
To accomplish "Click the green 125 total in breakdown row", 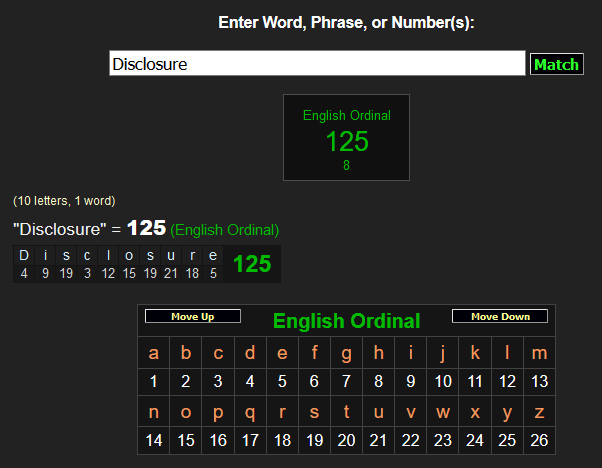I will 252,264.
